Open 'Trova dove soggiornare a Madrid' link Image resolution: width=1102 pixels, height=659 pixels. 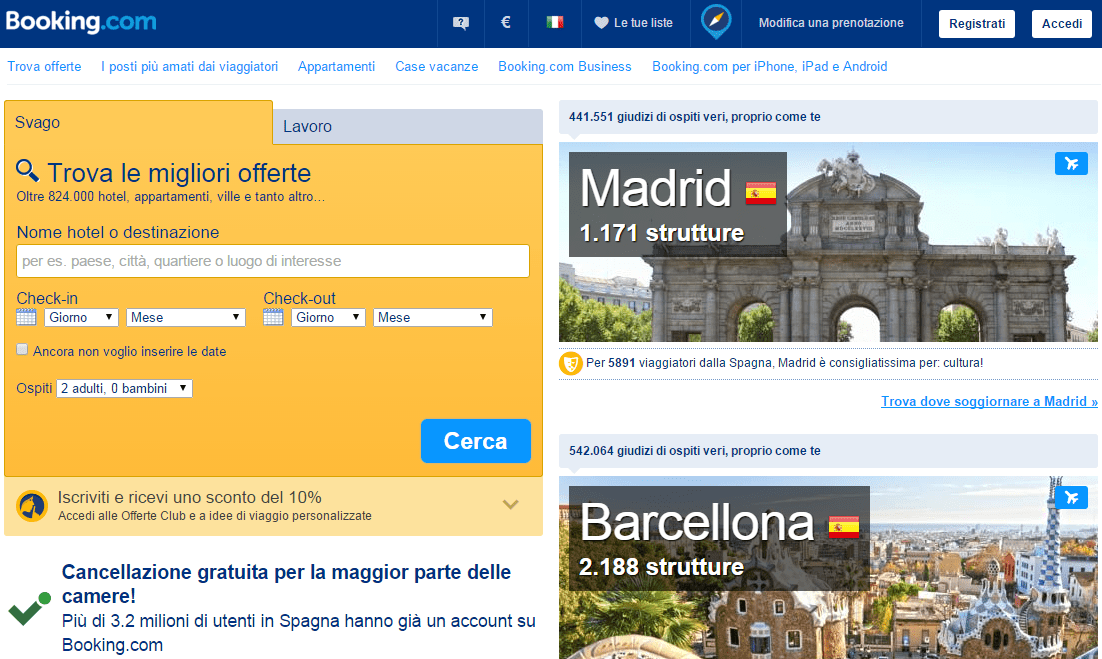click(x=989, y=401)
